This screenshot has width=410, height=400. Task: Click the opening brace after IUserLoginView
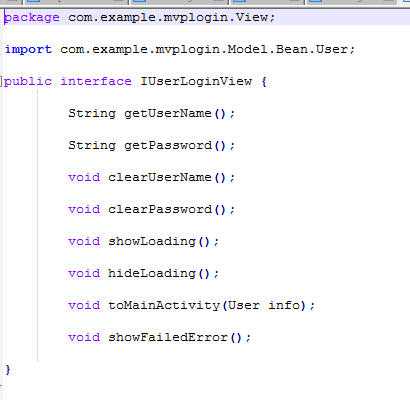(x=264, y=82)
